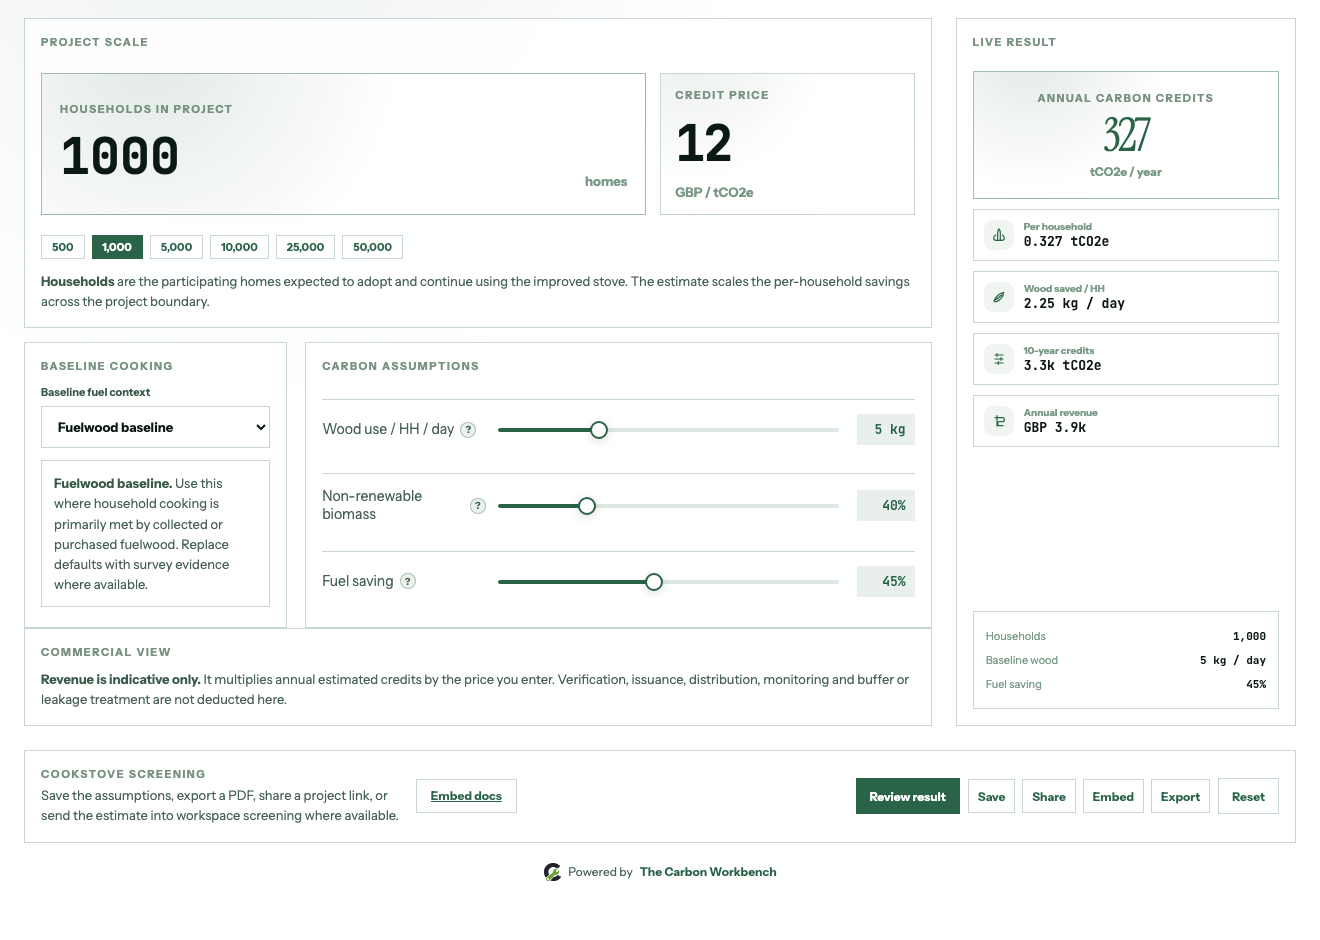This screenshot has width=1320, height=940.
Task: Click the Baseline wood summary row
Action: 1126,660
